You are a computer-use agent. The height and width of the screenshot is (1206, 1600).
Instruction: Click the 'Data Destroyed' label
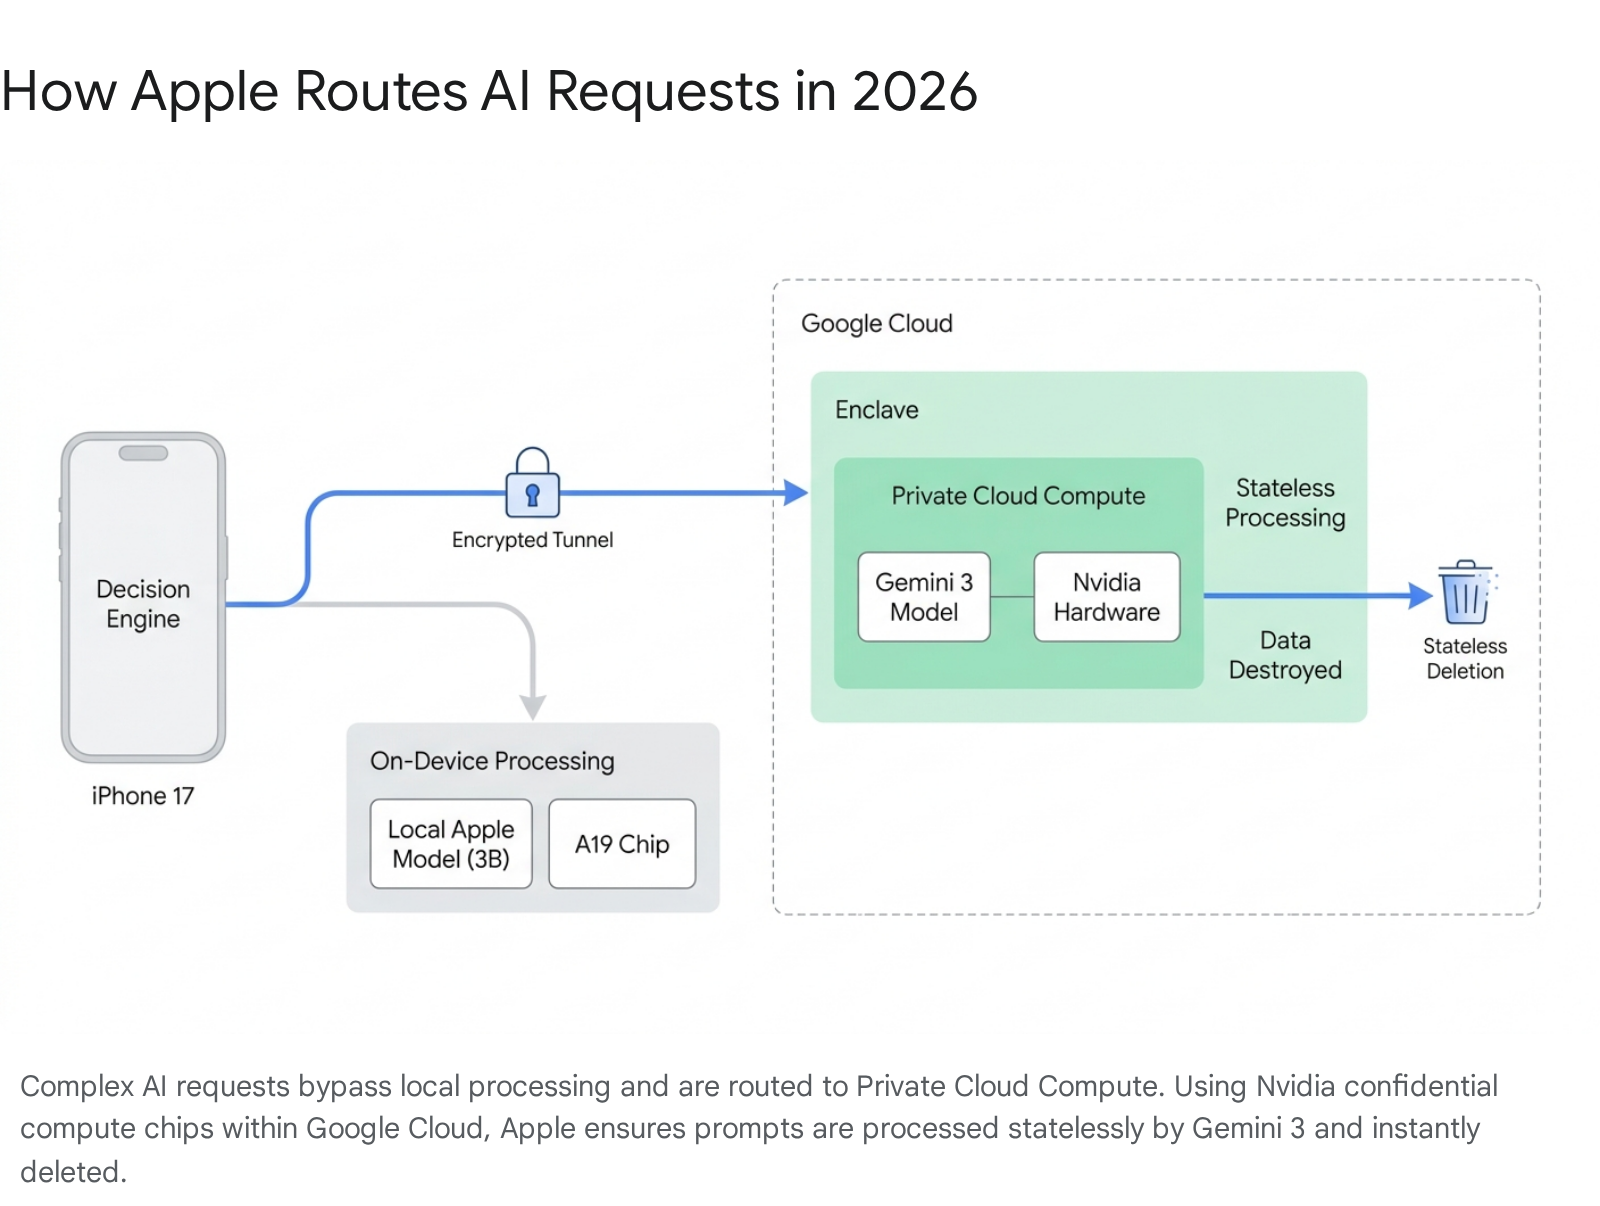click(x=1285, y=655)
